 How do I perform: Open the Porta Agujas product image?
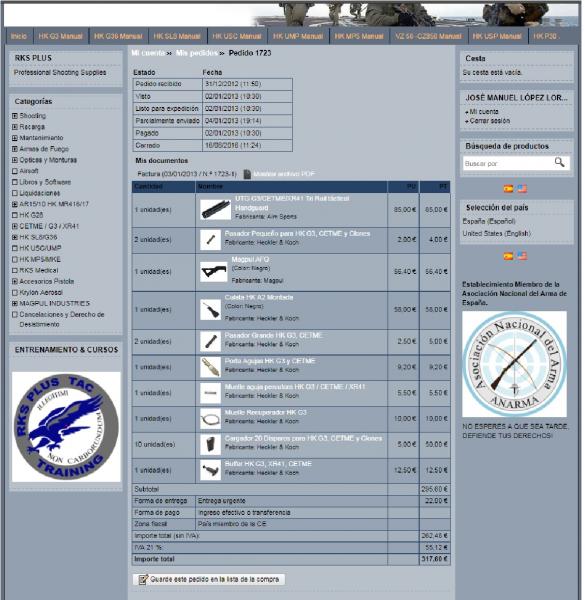pos(210,367)
